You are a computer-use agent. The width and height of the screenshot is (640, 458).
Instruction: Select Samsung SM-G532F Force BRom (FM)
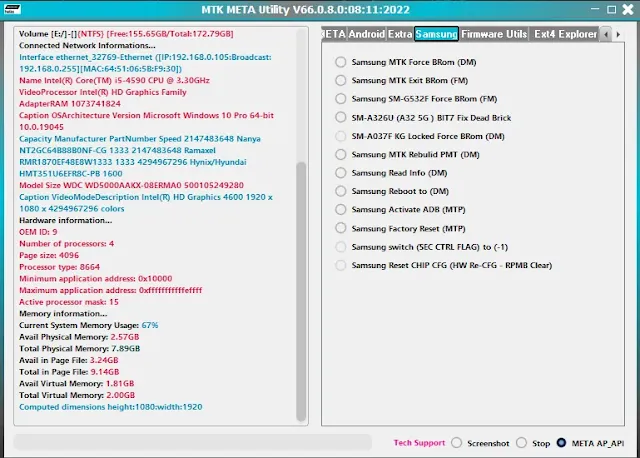[x=340, y=99]
